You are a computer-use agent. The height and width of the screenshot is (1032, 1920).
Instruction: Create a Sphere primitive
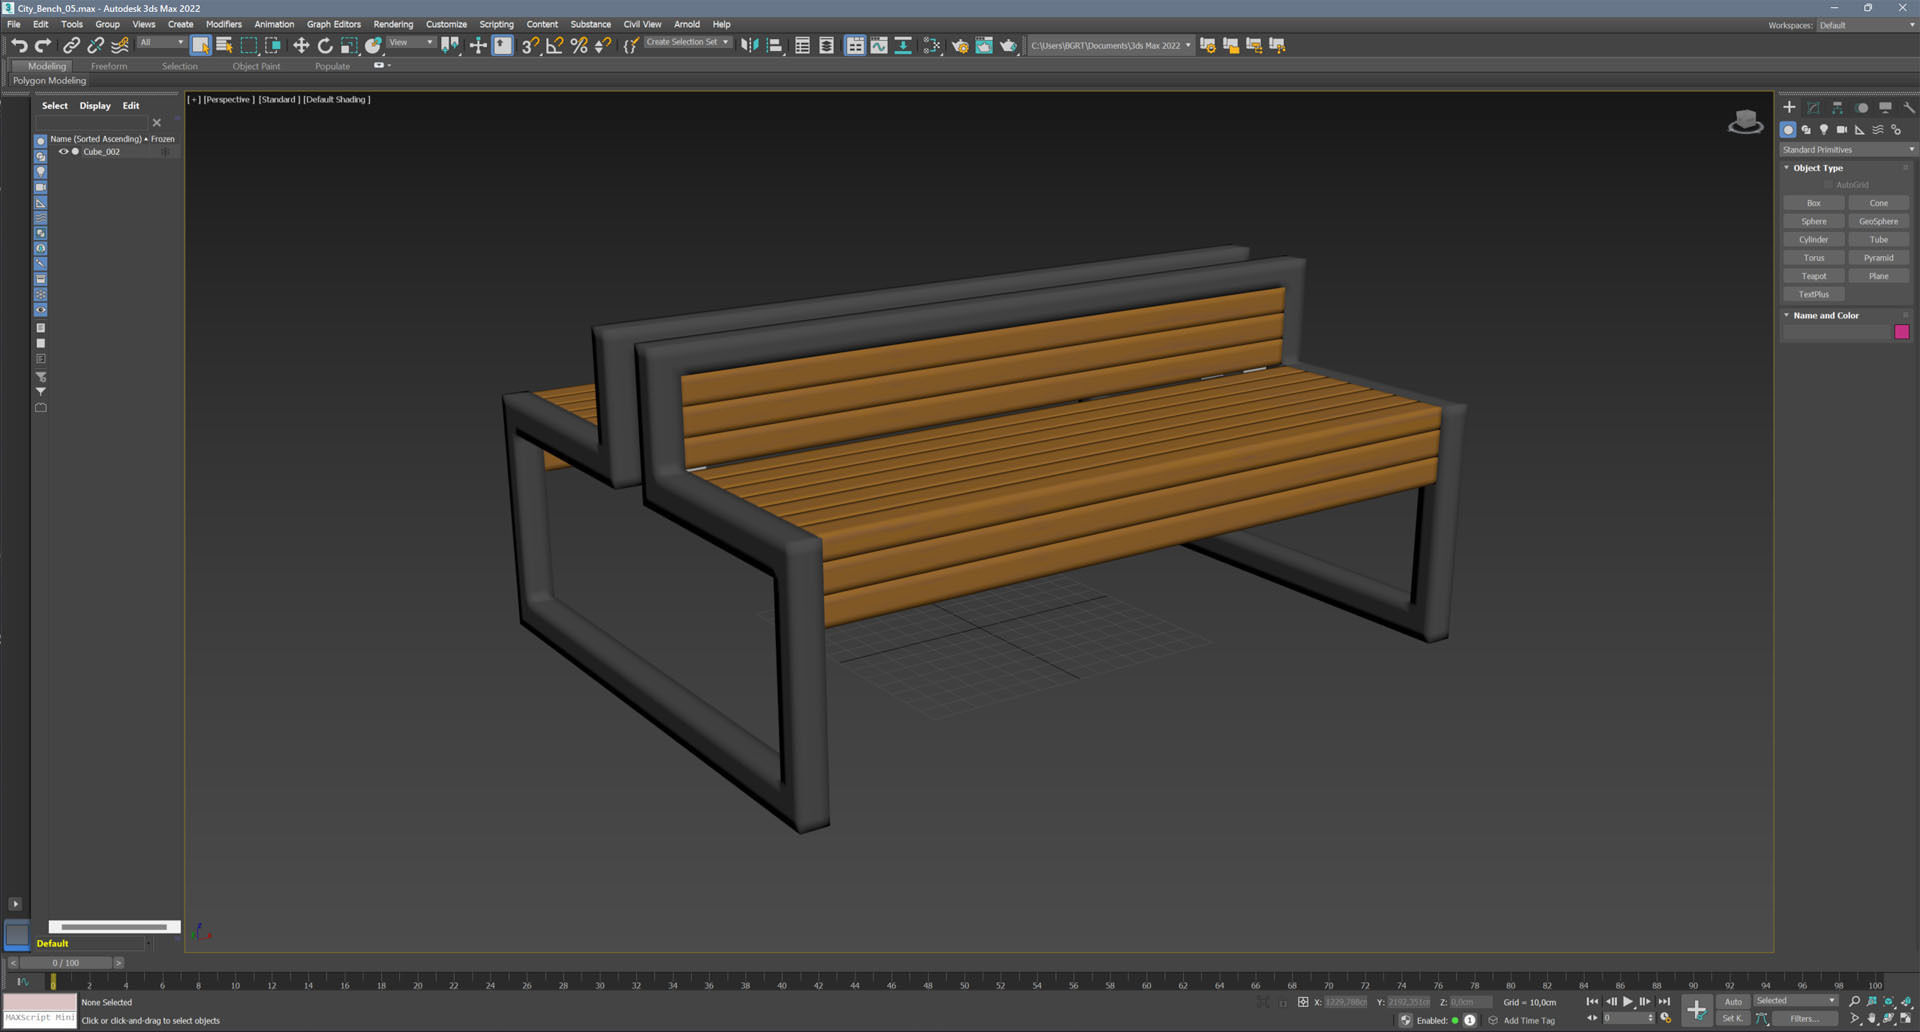[x=1813, y=221]
